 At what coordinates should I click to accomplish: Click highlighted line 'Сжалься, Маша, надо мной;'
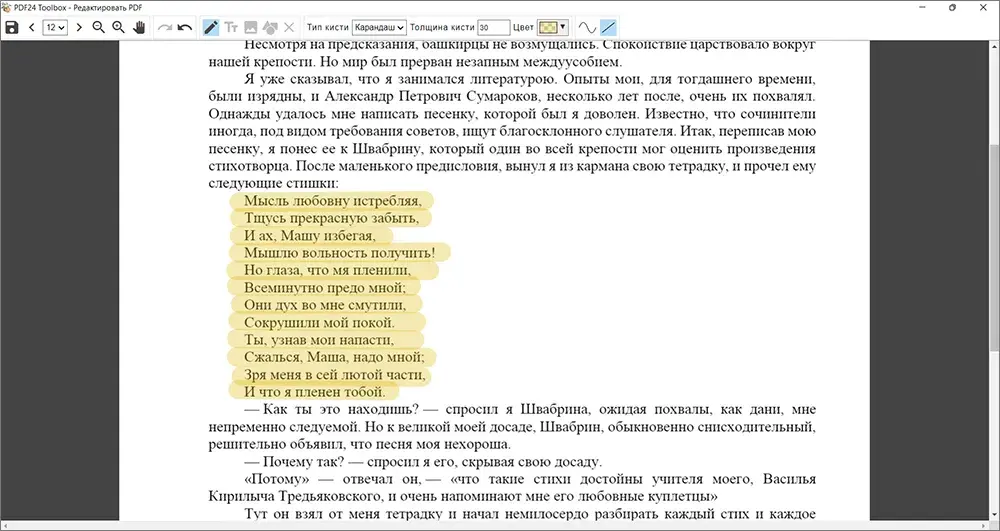334,357
